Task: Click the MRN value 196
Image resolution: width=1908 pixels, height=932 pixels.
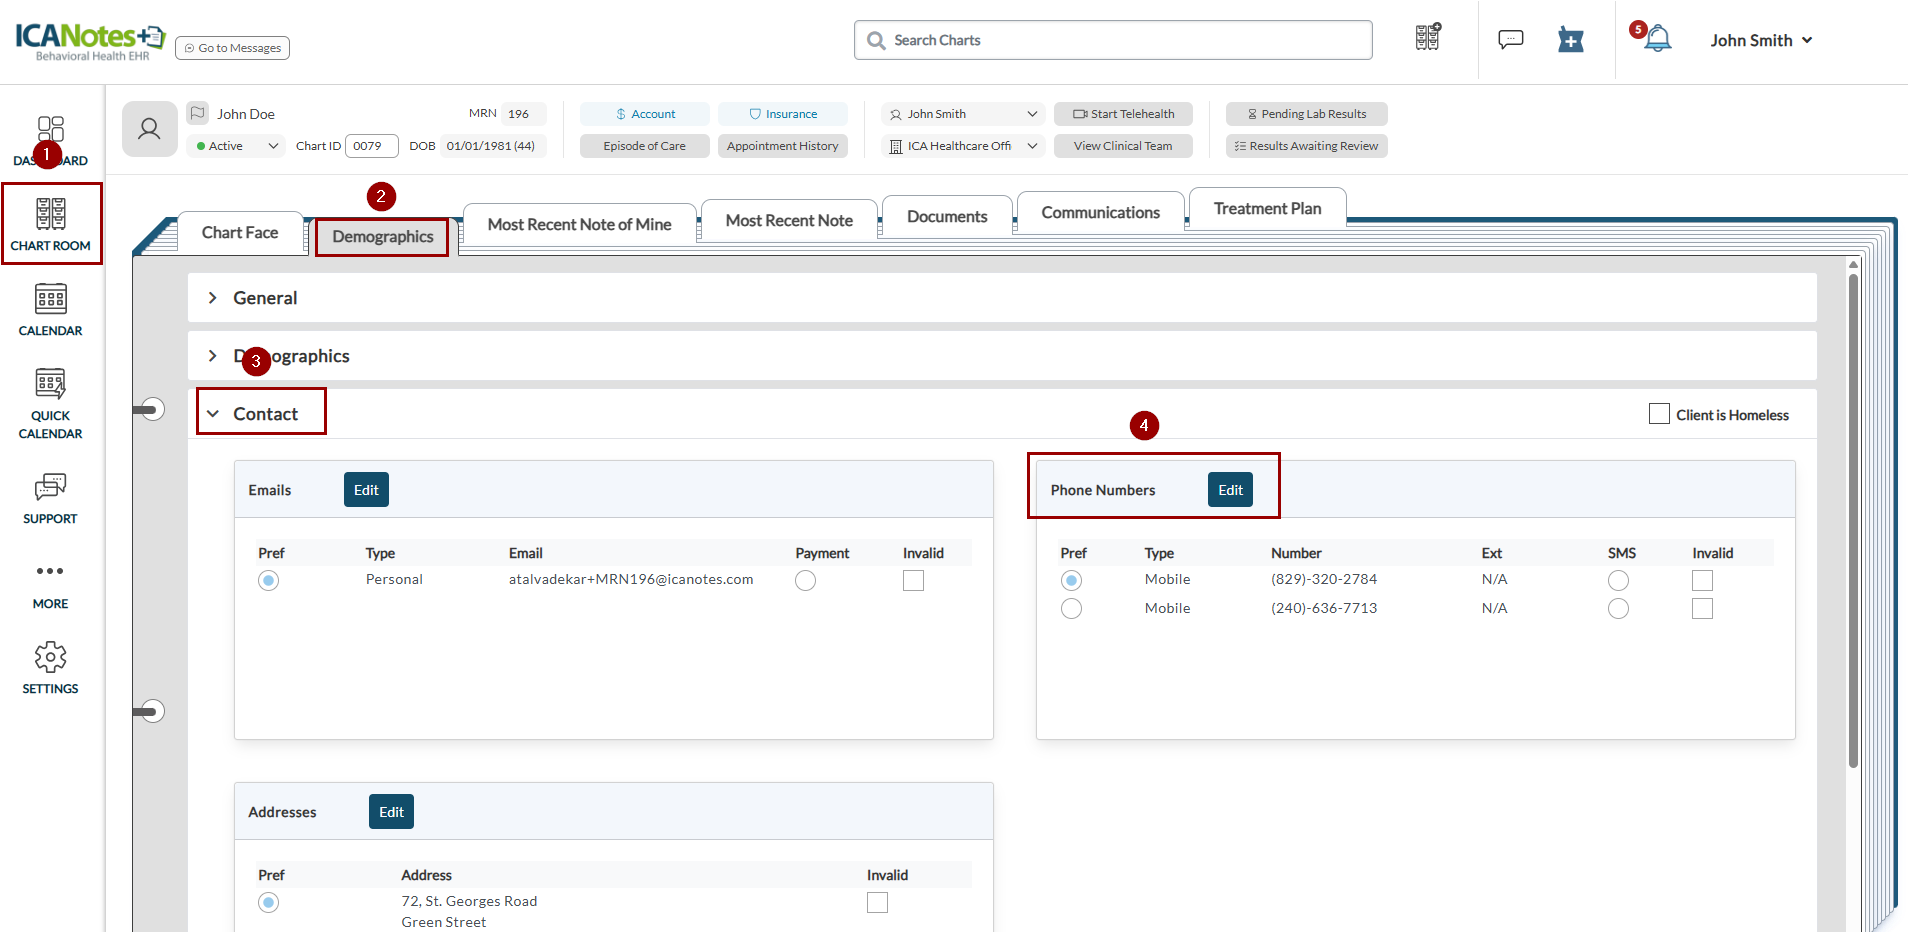Action: [x=518, y=114]
